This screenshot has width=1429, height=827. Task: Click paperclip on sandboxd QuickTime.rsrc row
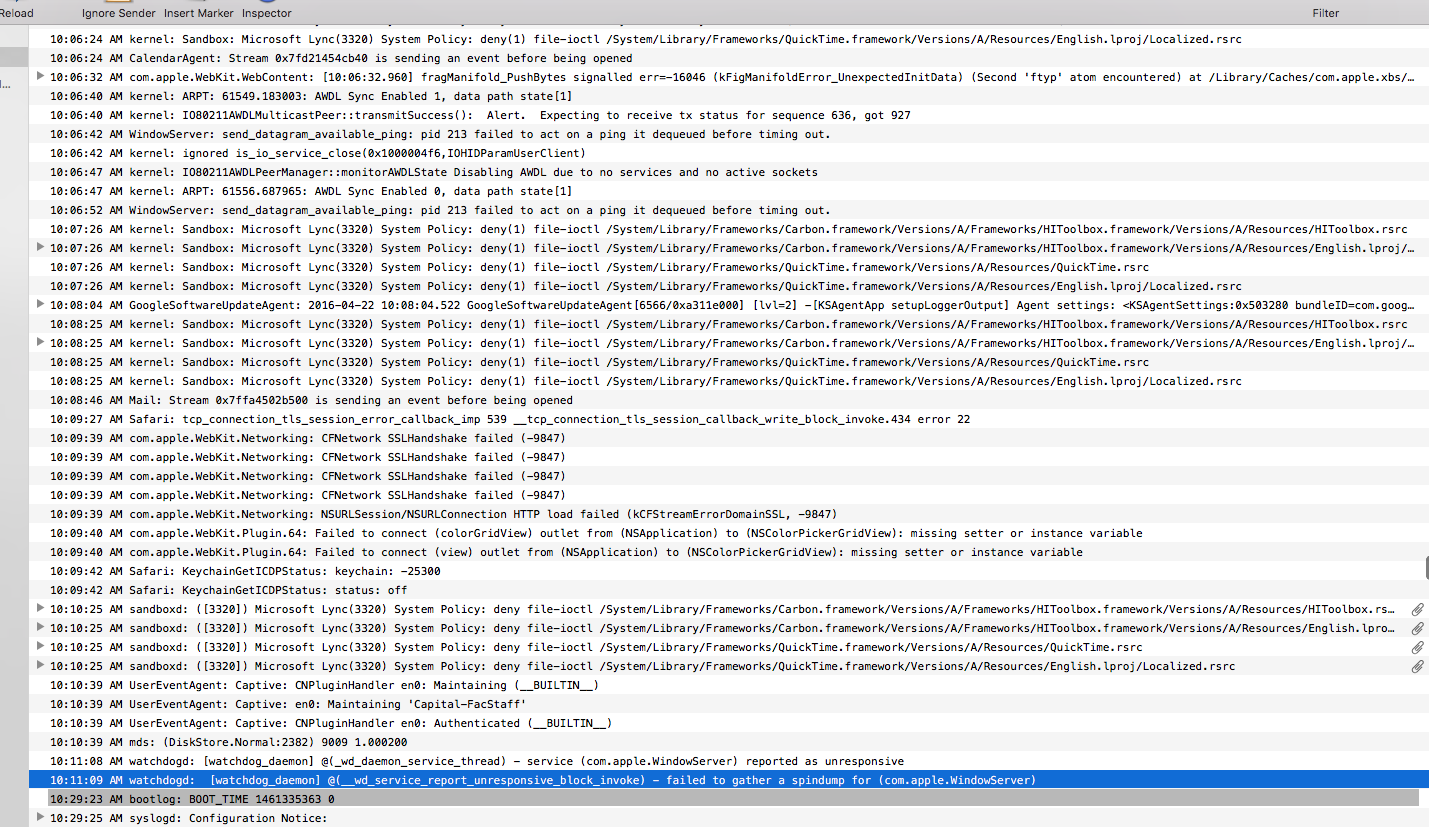(x=1417, y=648)
